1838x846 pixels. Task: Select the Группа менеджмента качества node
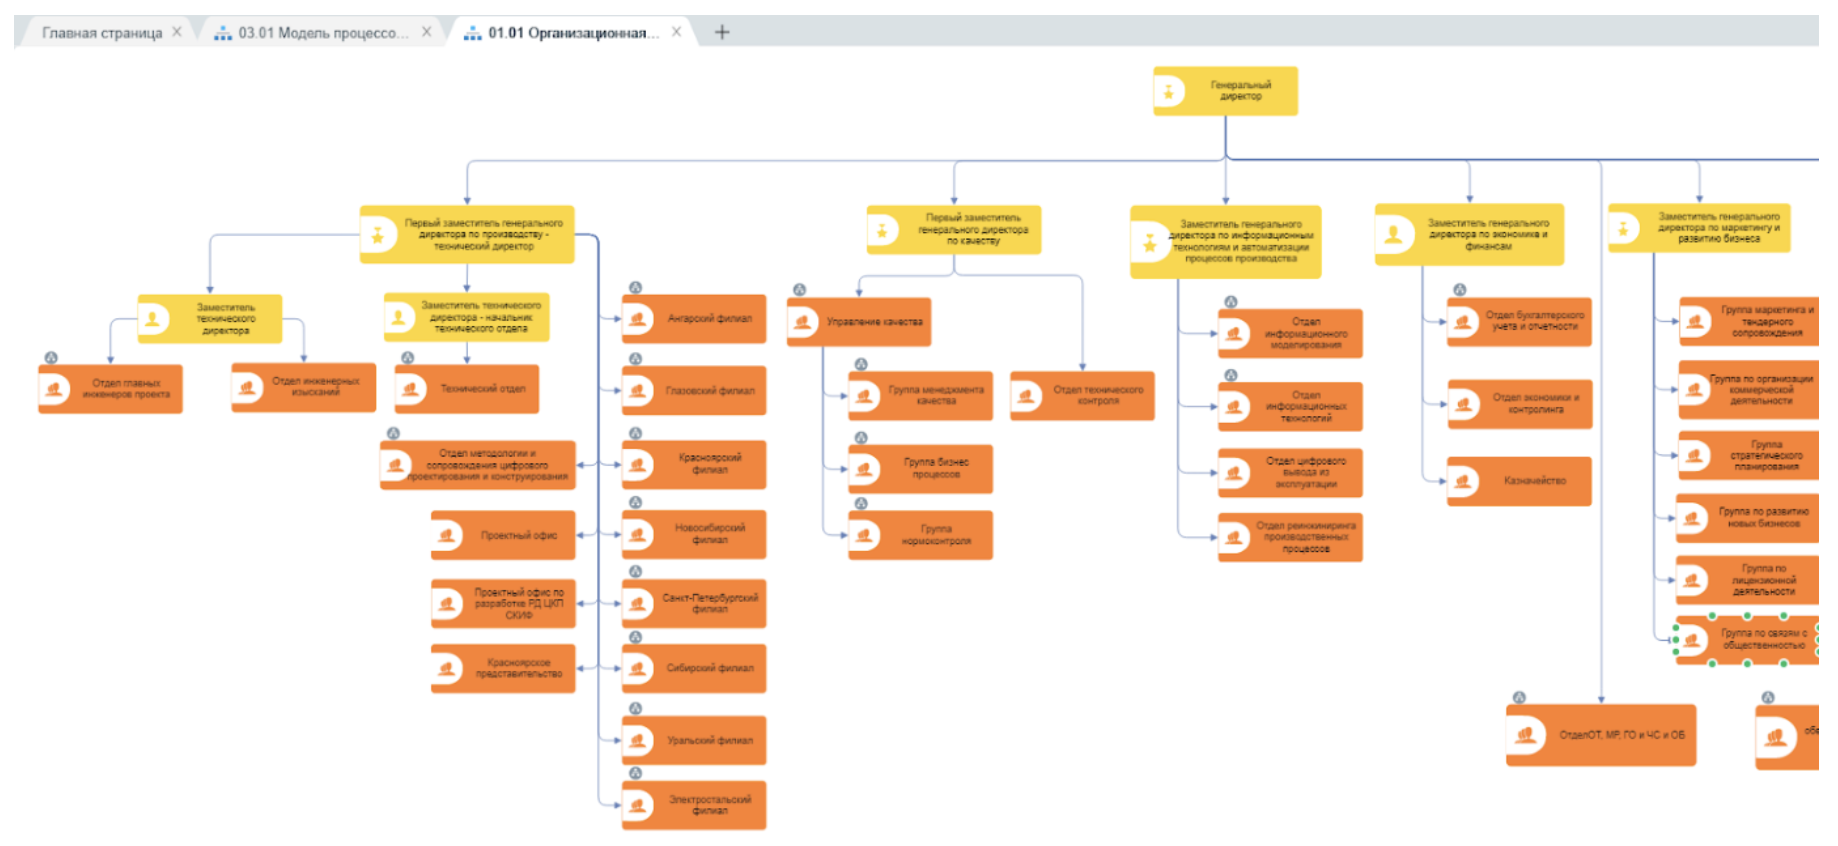click(935, 396)
